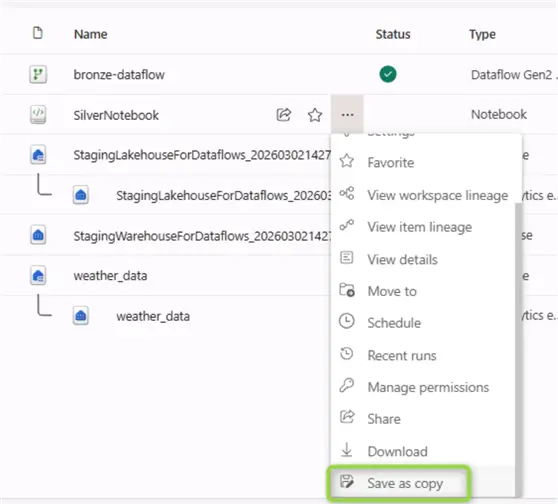558x504 pixels.
Task: Choose View details in the menu
Action: (423, 259)
